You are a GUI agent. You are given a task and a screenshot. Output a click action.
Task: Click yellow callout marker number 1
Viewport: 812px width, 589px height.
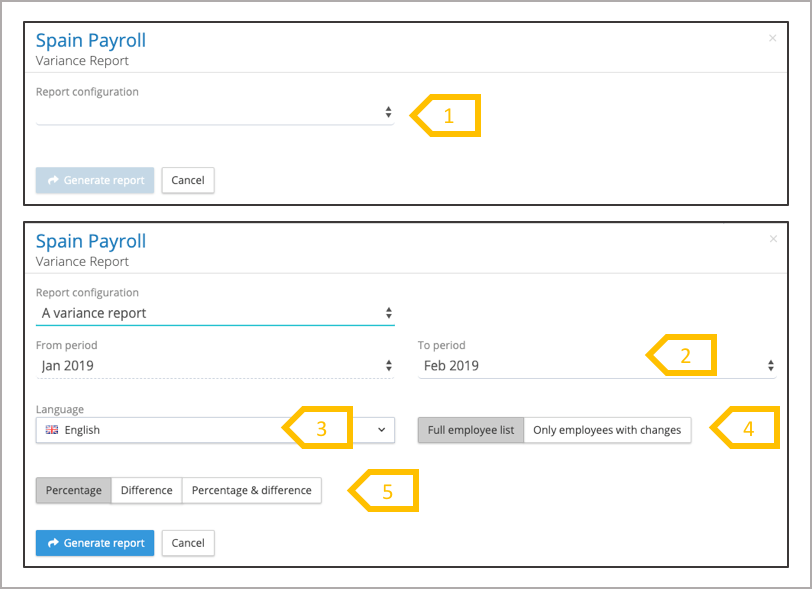pyautogui.click(x=448, y=116)
